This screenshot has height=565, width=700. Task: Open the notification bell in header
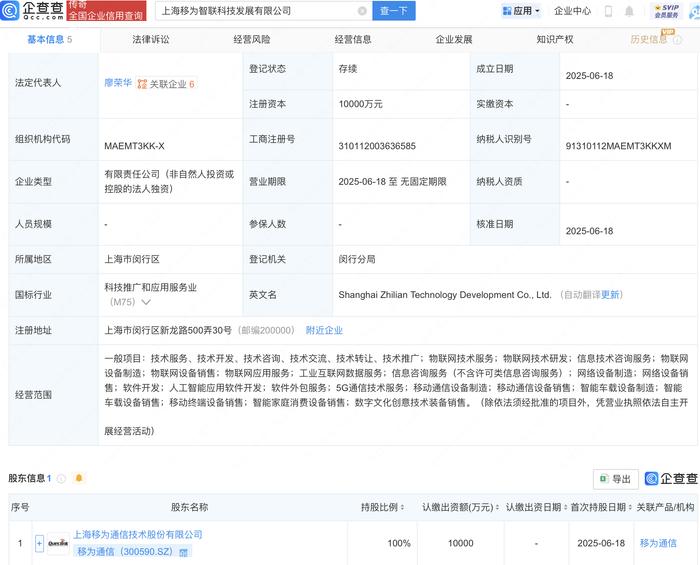pos(629,11)
